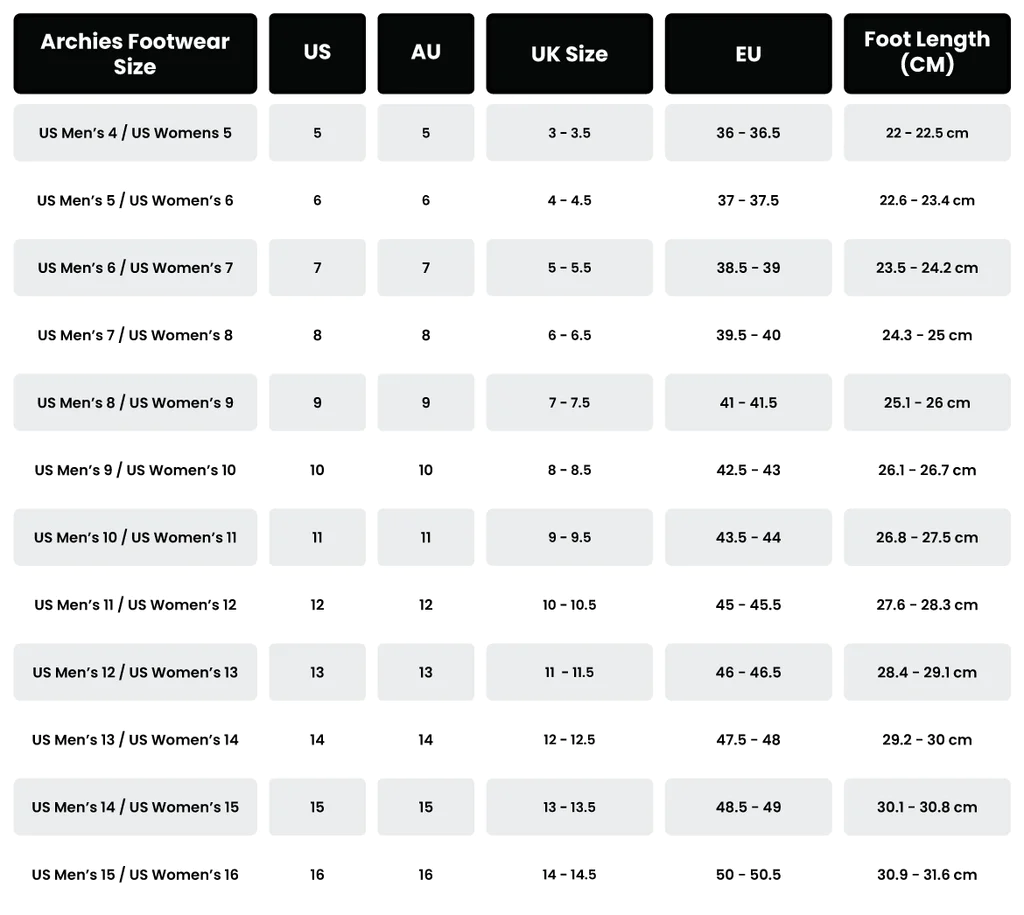Select the 22.6 - 23.4 cm value

pos(927,201)
